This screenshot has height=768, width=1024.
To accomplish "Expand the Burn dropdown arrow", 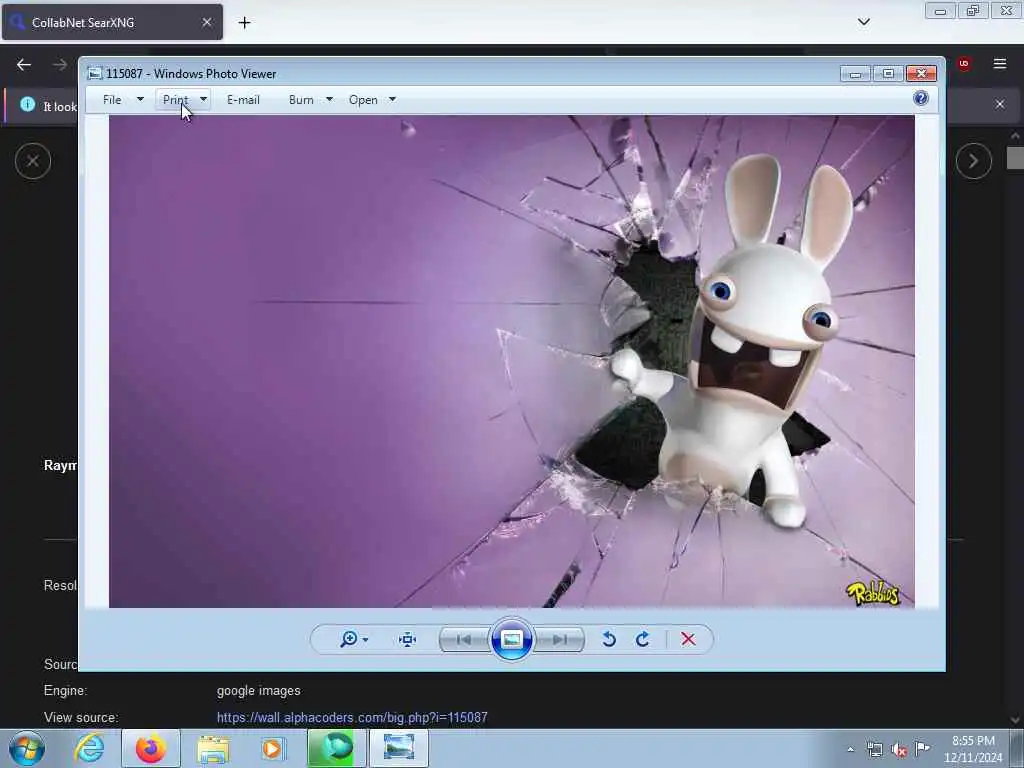I will pyautogui.click(x=329, y=100).
